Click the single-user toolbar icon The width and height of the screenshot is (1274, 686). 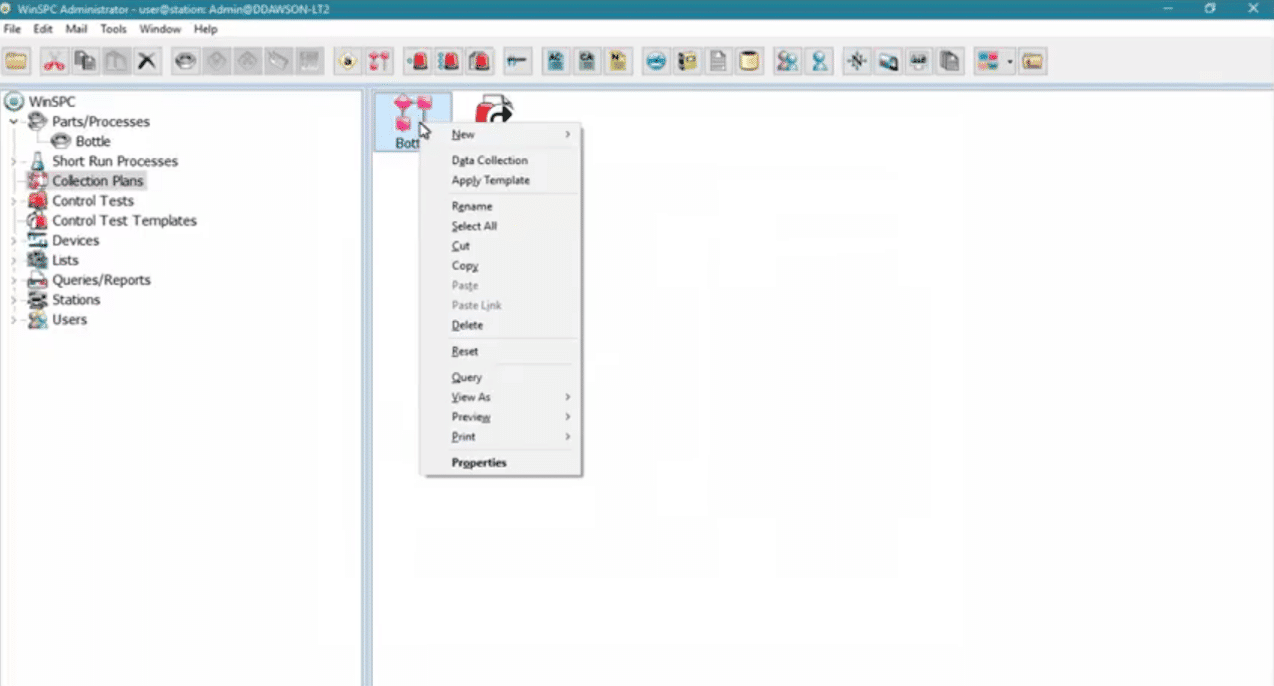click(x=820, y=62)
